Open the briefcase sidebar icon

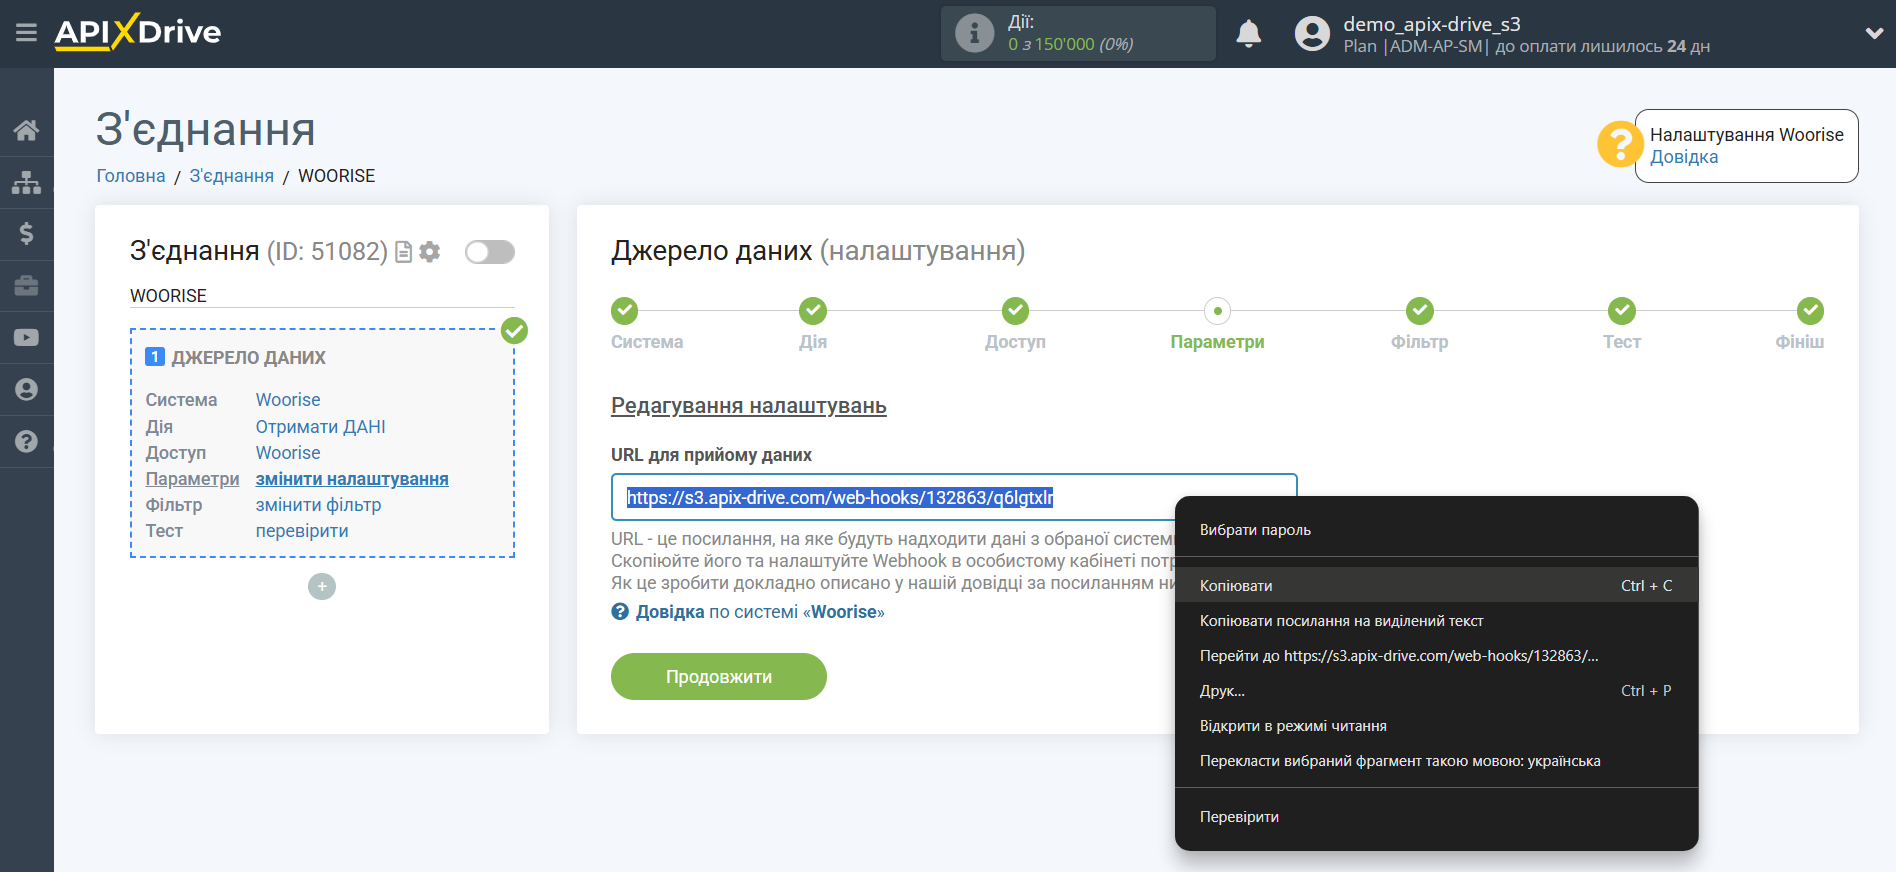click(x=27, y=286)
